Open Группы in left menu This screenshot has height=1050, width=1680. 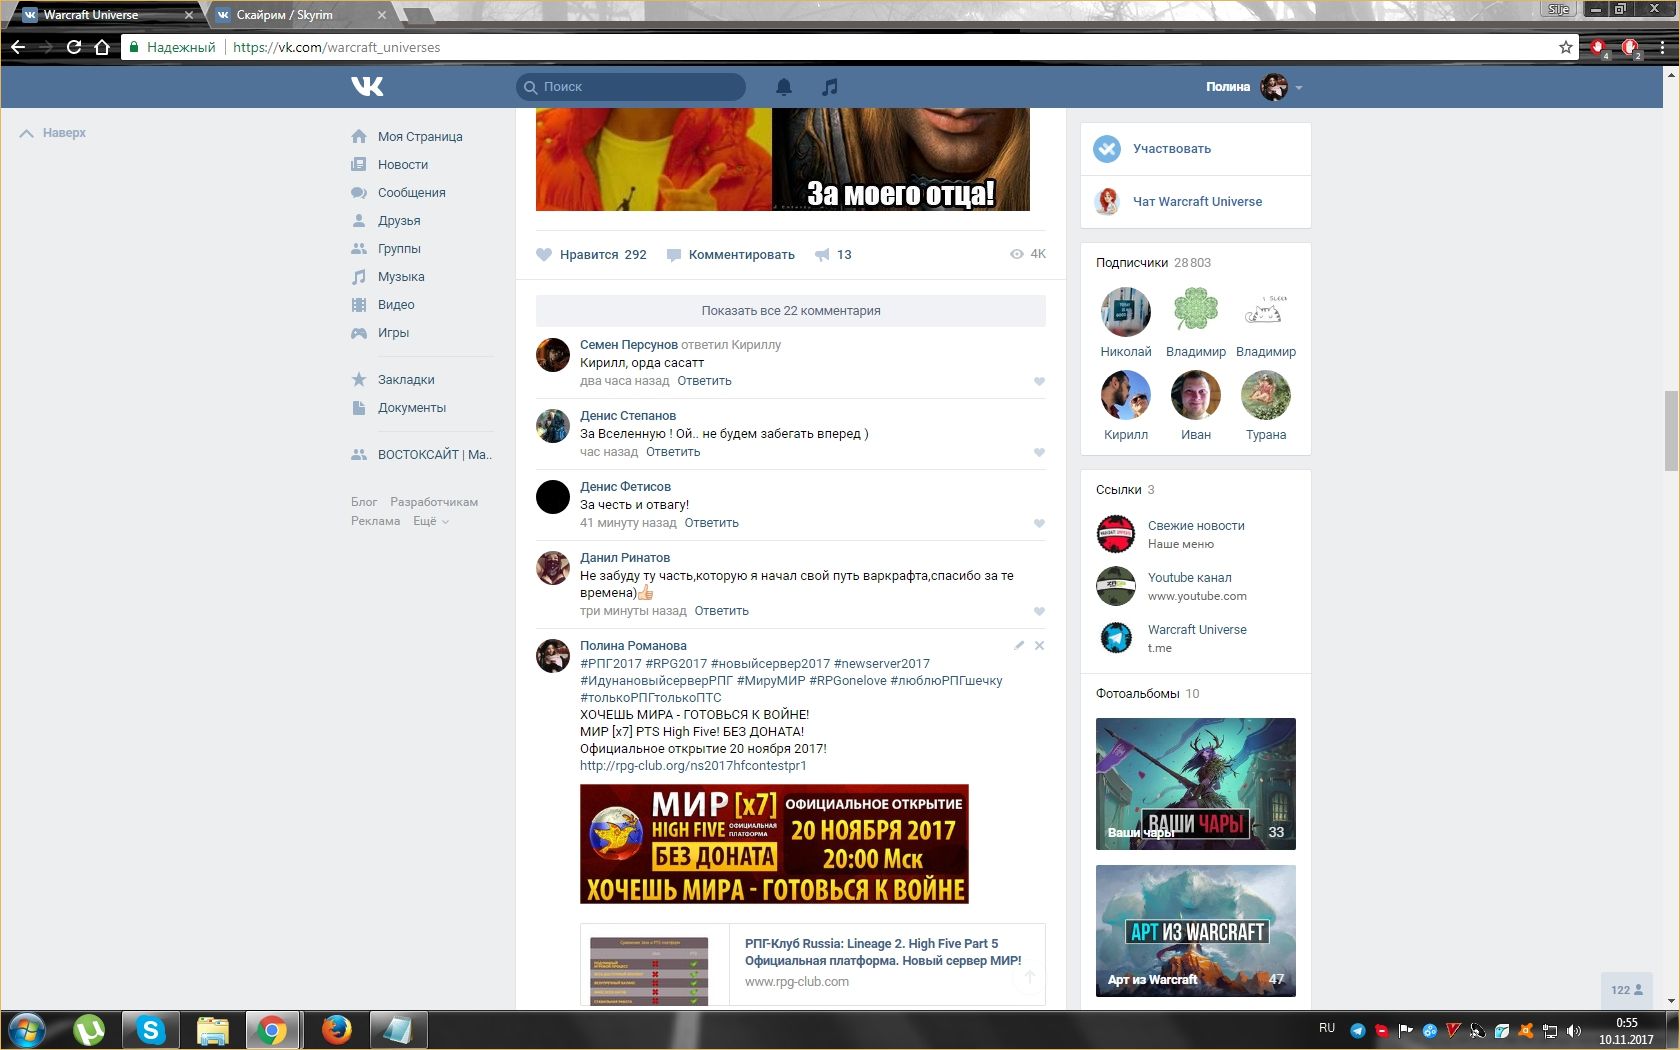399,249
